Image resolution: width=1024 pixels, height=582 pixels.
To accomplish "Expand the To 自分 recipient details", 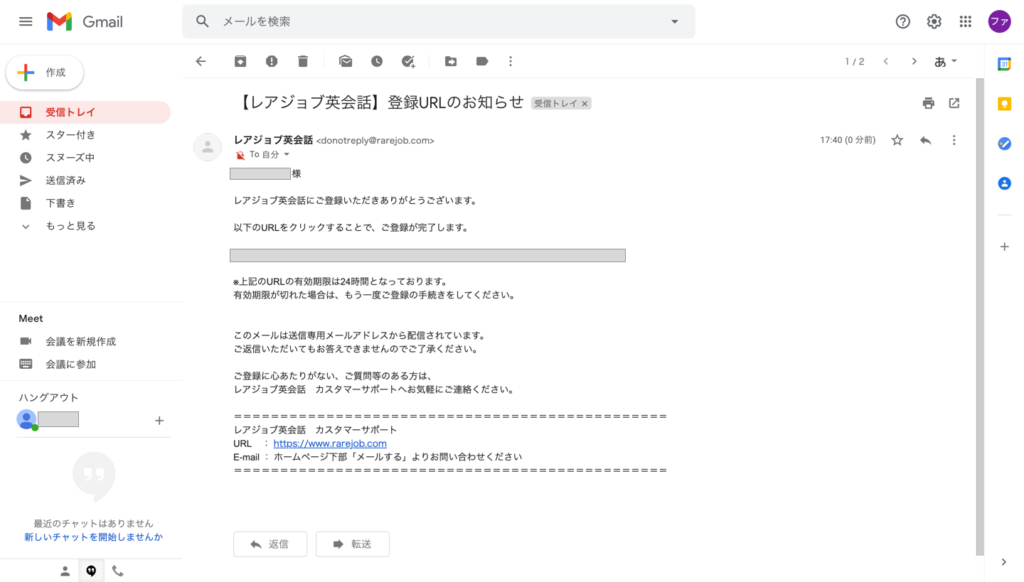I will click(x=286, y=155).
